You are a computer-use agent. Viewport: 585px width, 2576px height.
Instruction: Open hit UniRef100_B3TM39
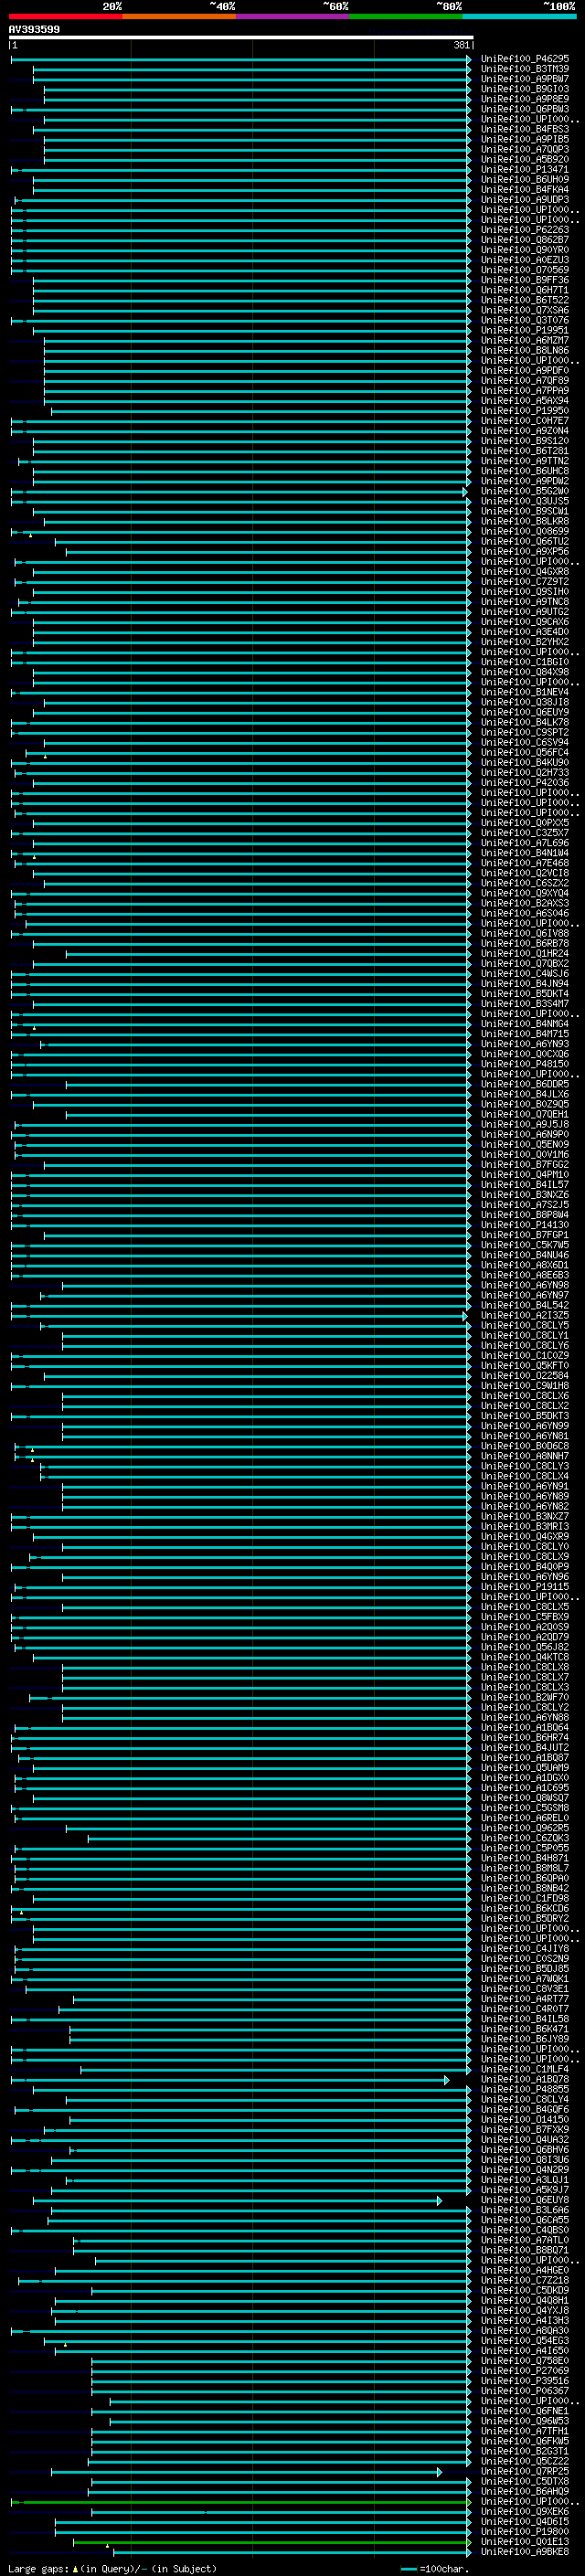click(x=525, y=69)
